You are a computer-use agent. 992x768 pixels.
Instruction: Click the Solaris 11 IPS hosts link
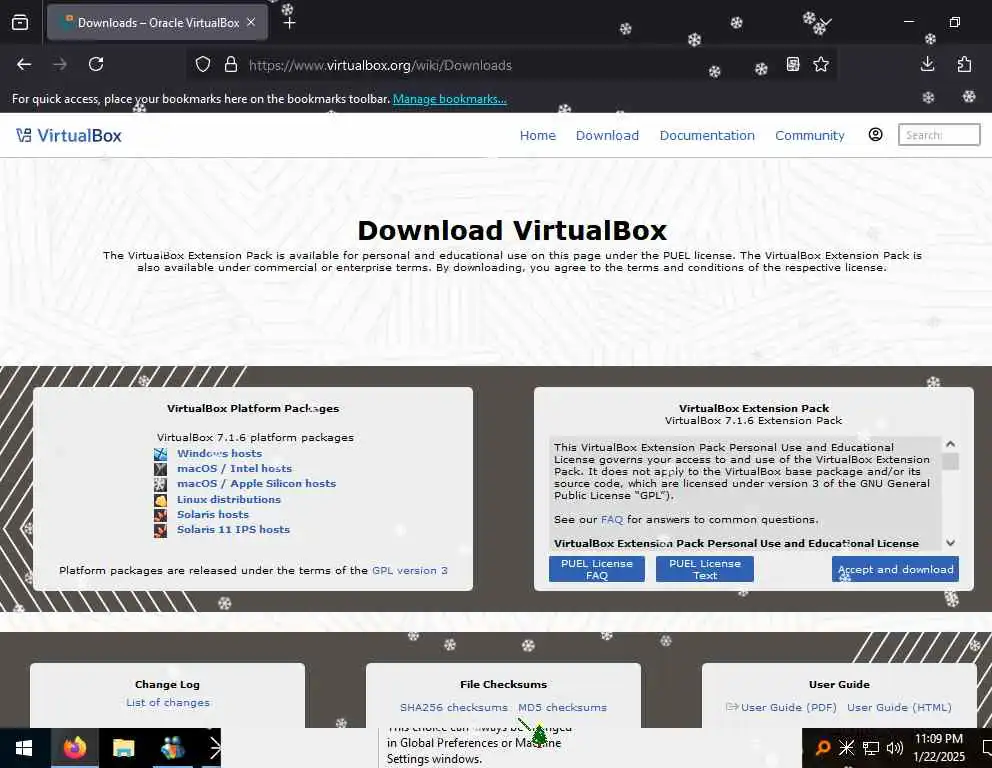(233, 530)
